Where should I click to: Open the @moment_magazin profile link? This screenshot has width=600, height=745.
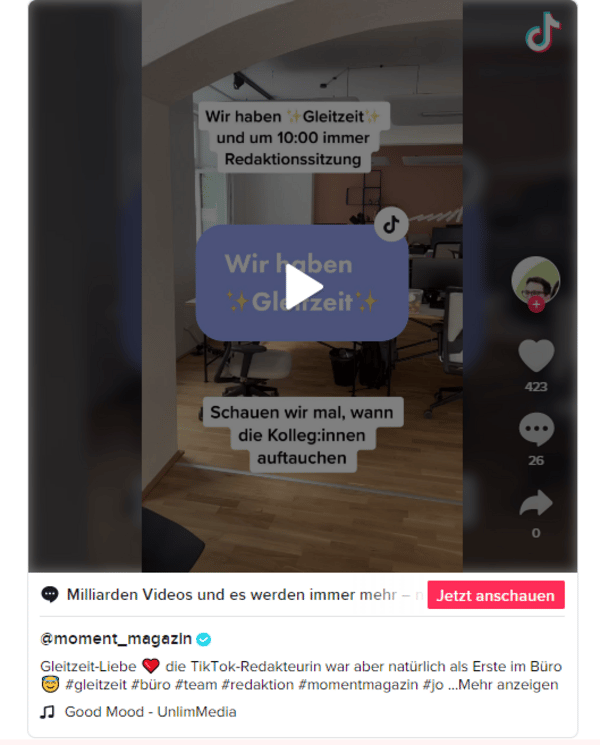(x=116, y=639)
